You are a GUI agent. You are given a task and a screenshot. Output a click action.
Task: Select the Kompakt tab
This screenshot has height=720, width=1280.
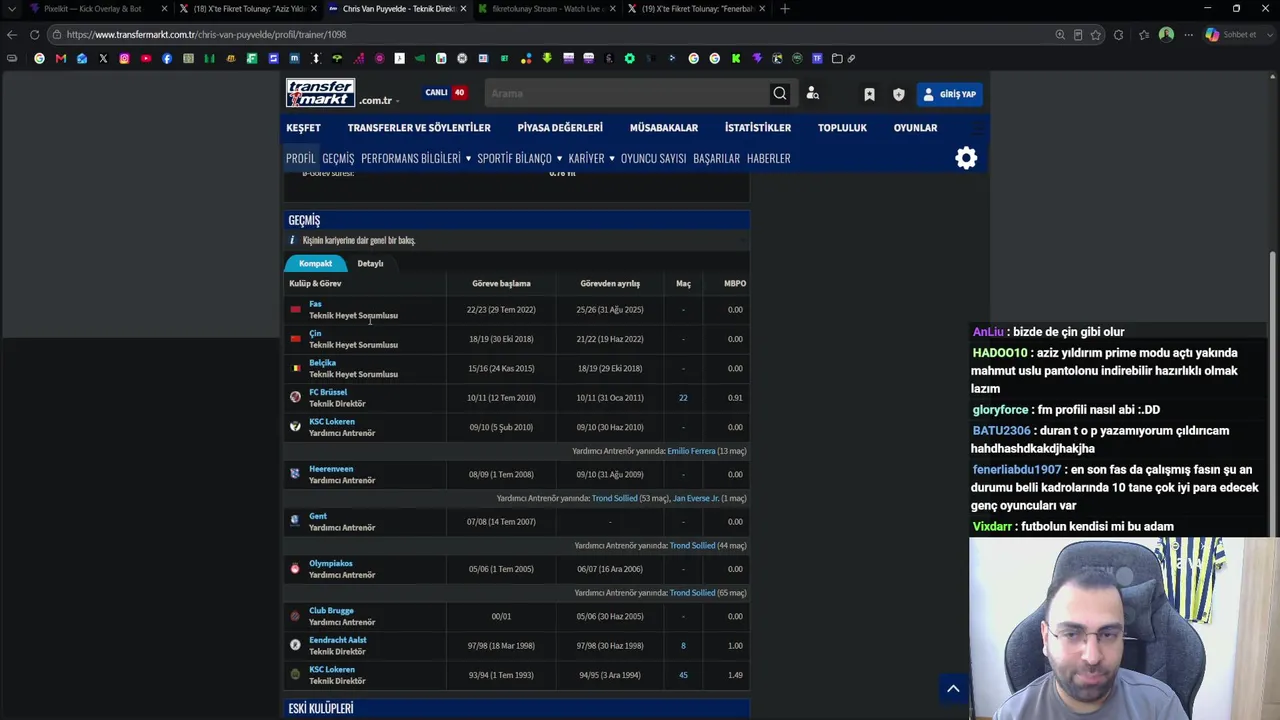click(x=315, y=264)
